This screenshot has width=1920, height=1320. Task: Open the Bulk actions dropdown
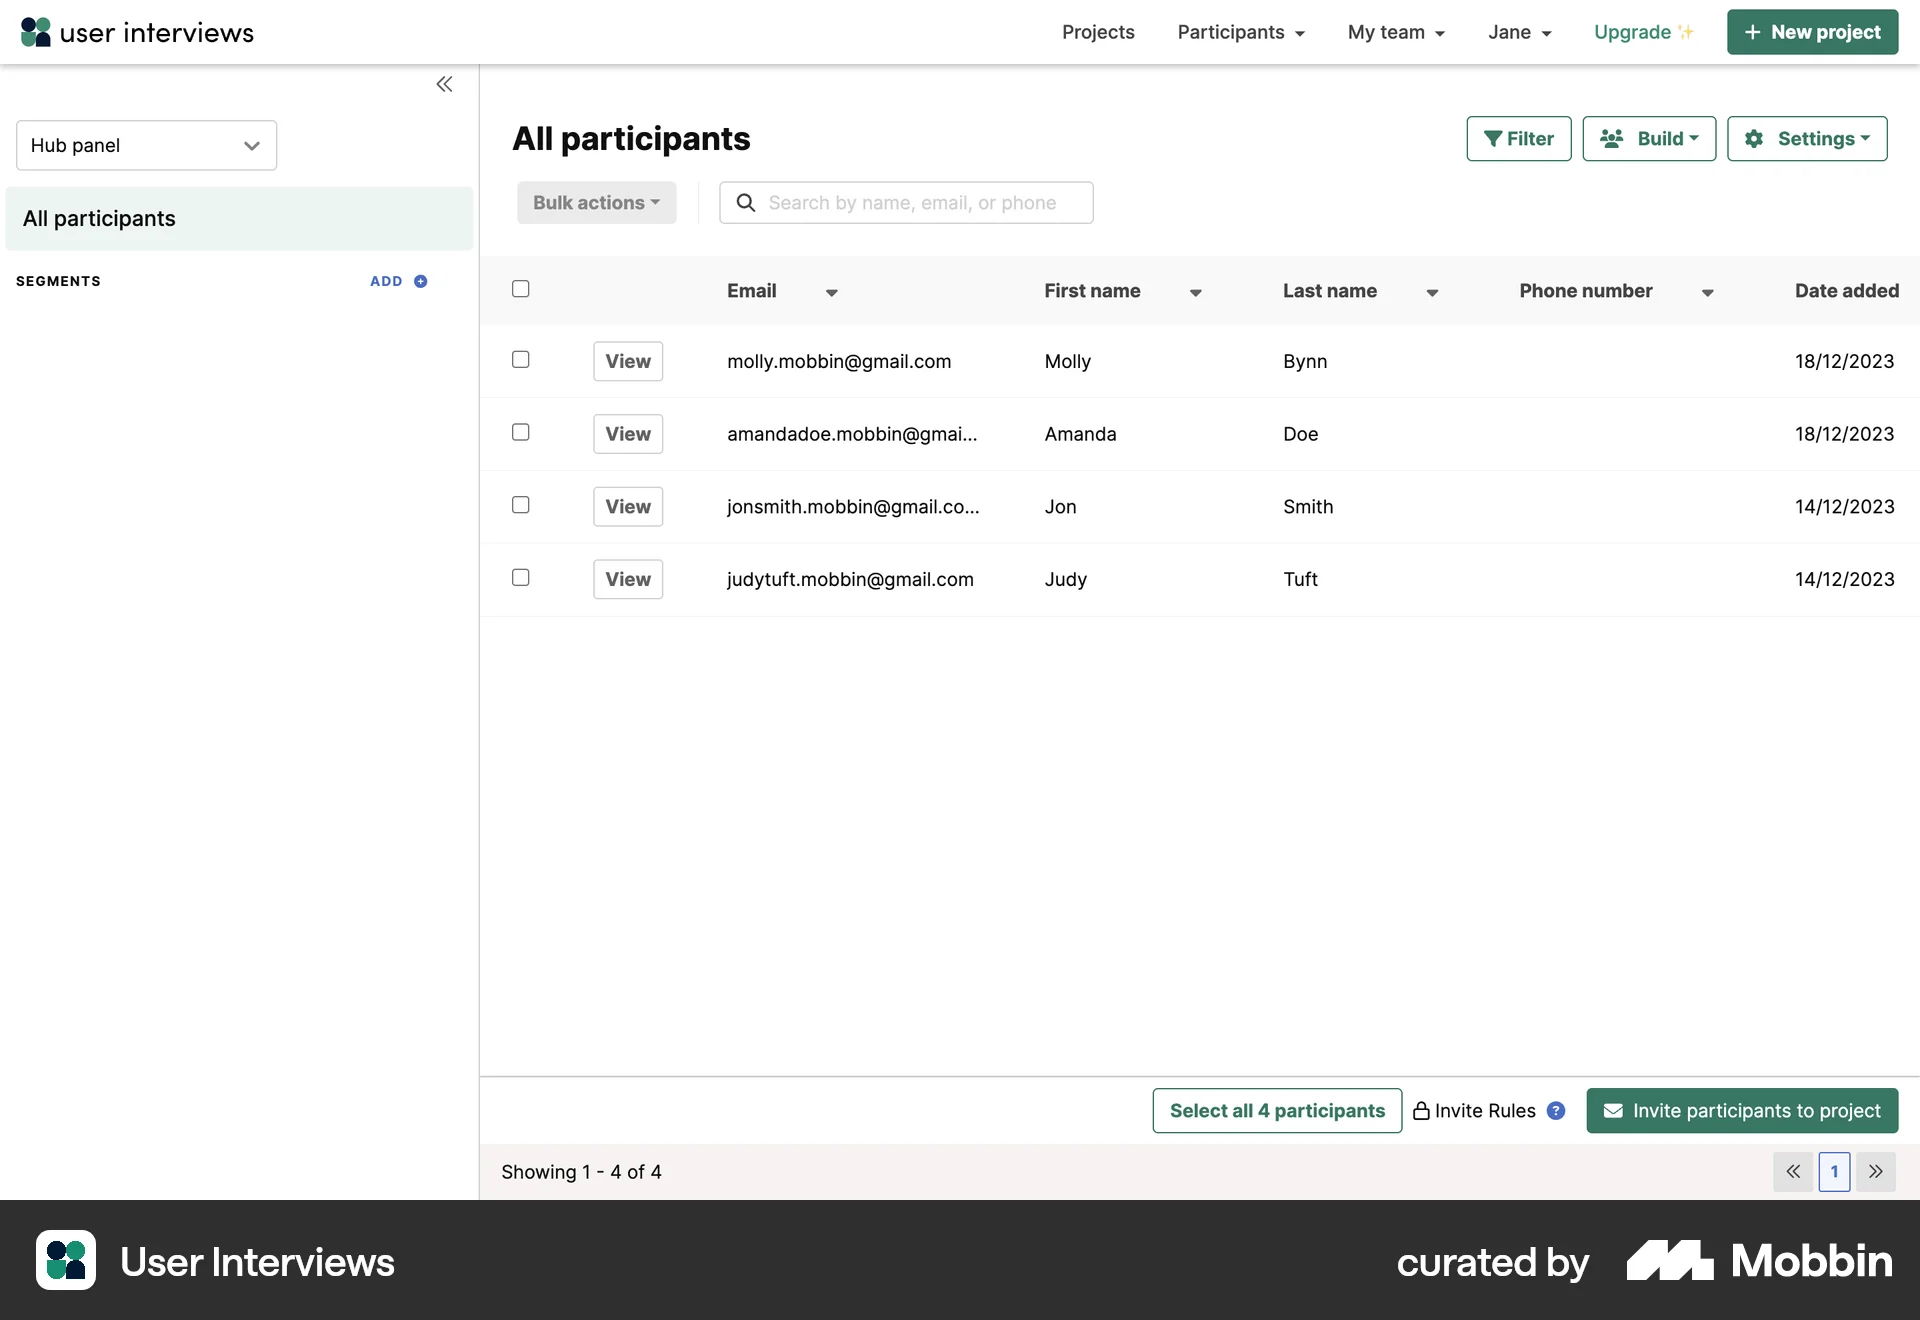click(x=596, y=202)
